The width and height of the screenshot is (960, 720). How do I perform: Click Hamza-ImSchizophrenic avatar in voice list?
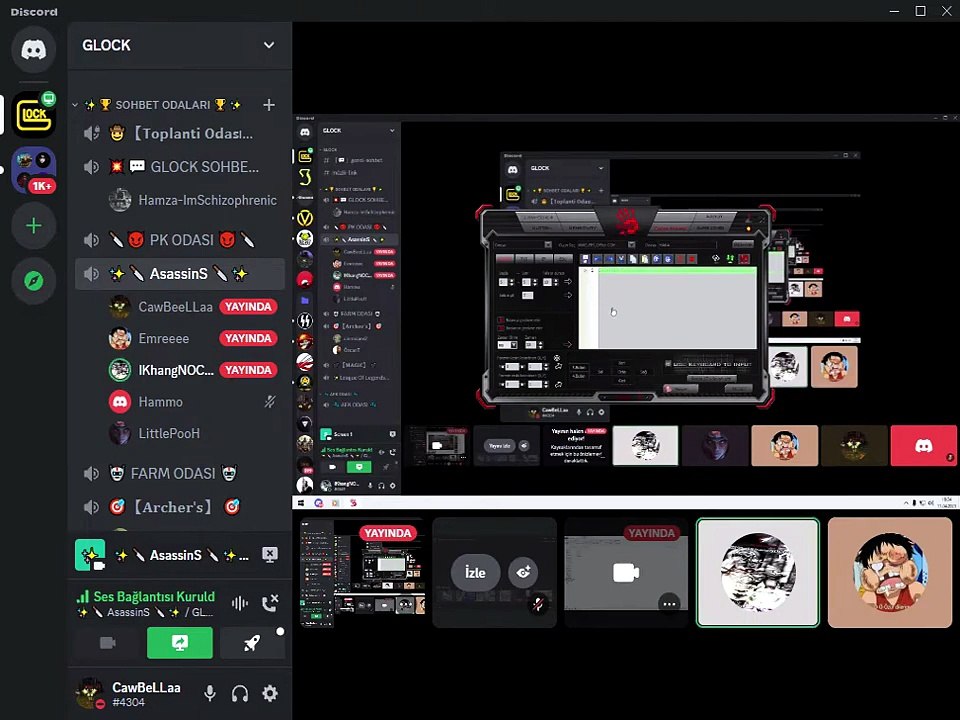[120, 200]
